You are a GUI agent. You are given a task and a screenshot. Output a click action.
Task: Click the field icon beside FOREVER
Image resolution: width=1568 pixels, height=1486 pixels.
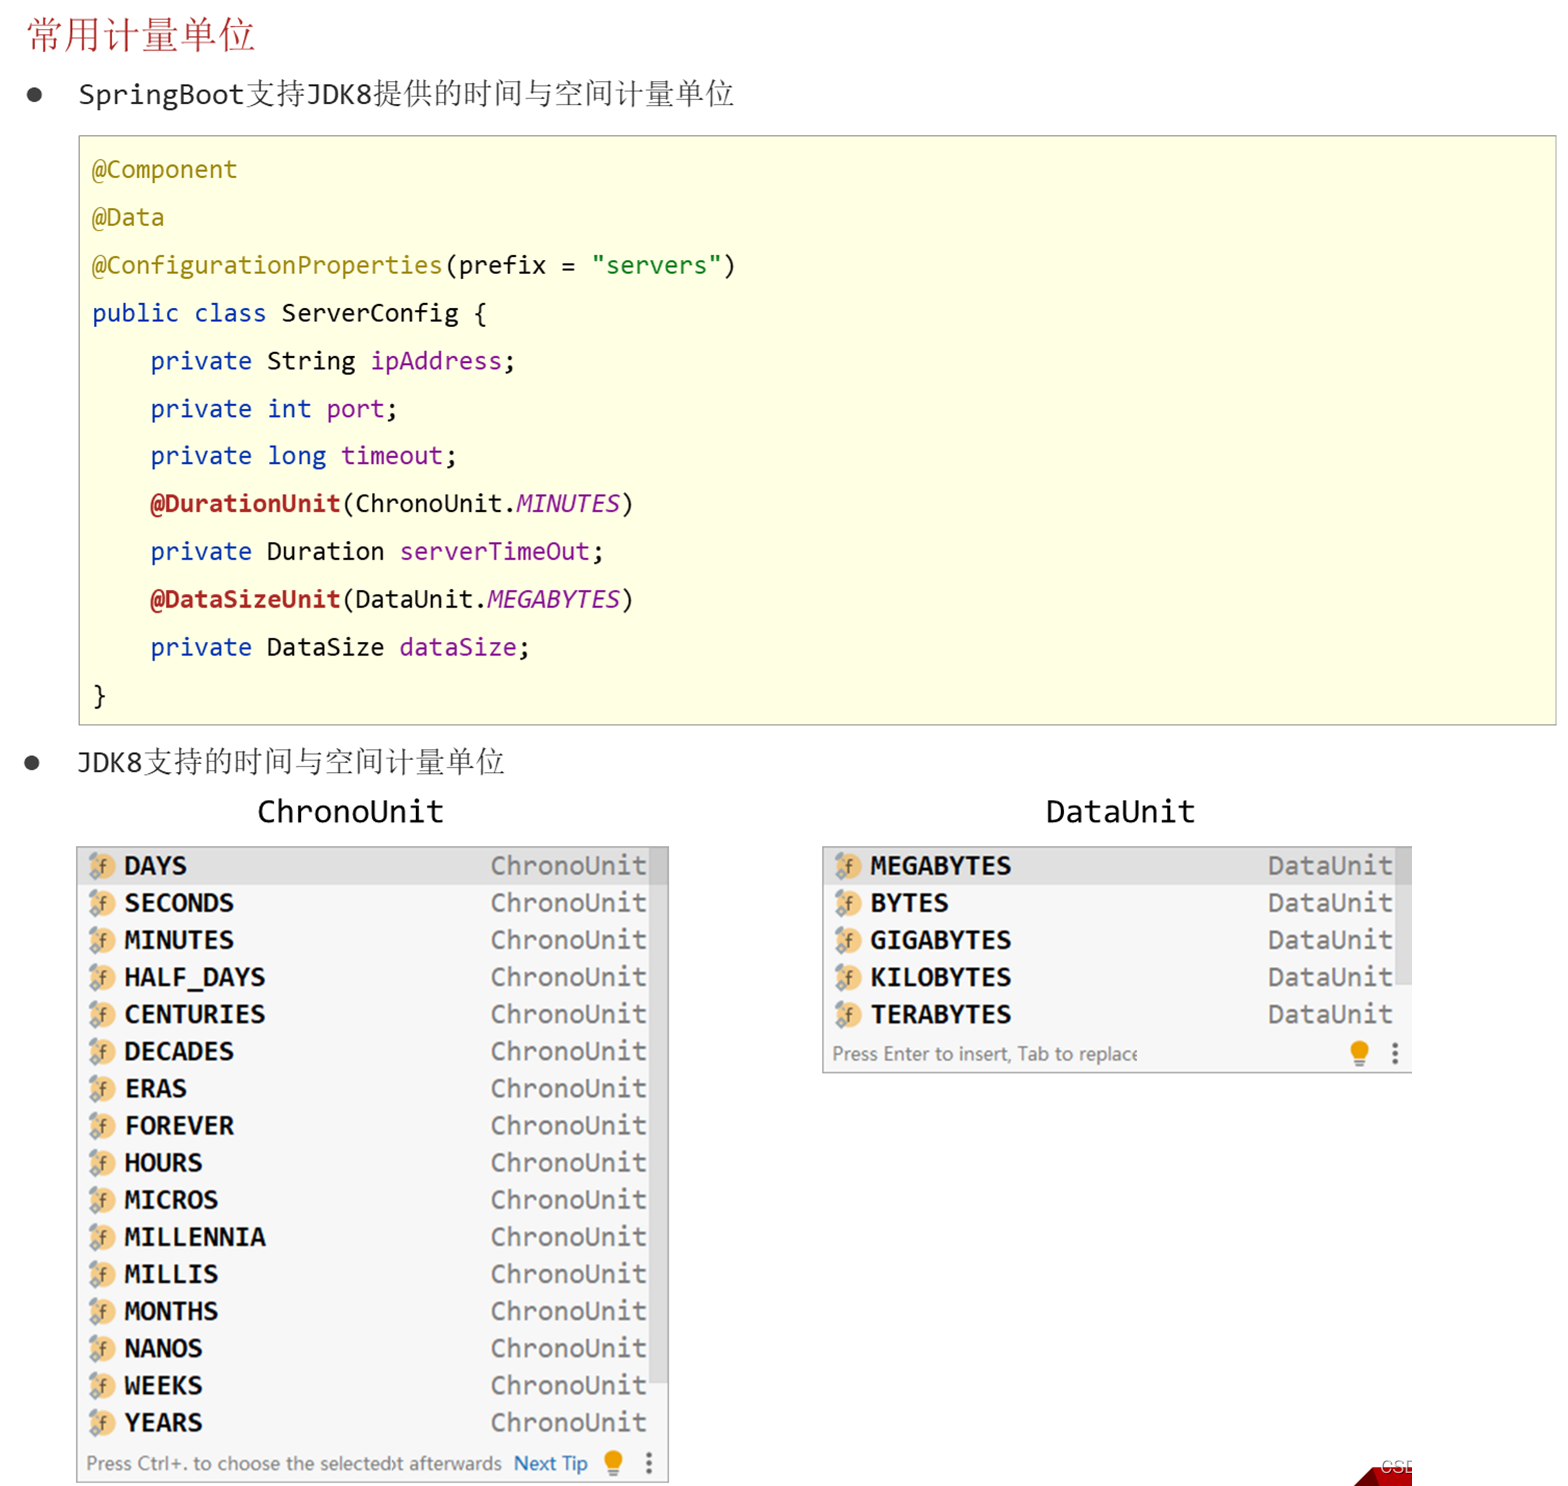pos(101,1125)
